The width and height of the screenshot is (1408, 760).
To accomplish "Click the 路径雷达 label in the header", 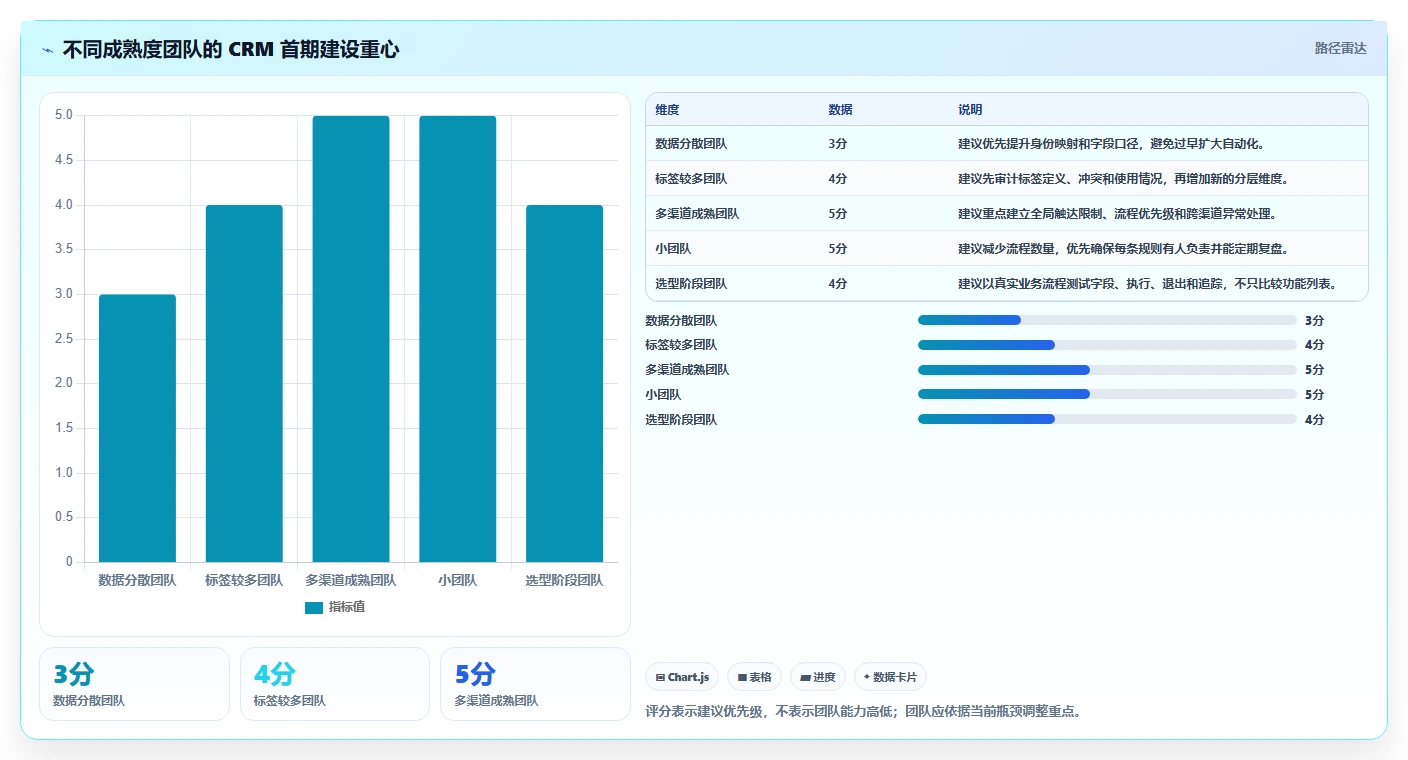I will [x=1340, y=48].
